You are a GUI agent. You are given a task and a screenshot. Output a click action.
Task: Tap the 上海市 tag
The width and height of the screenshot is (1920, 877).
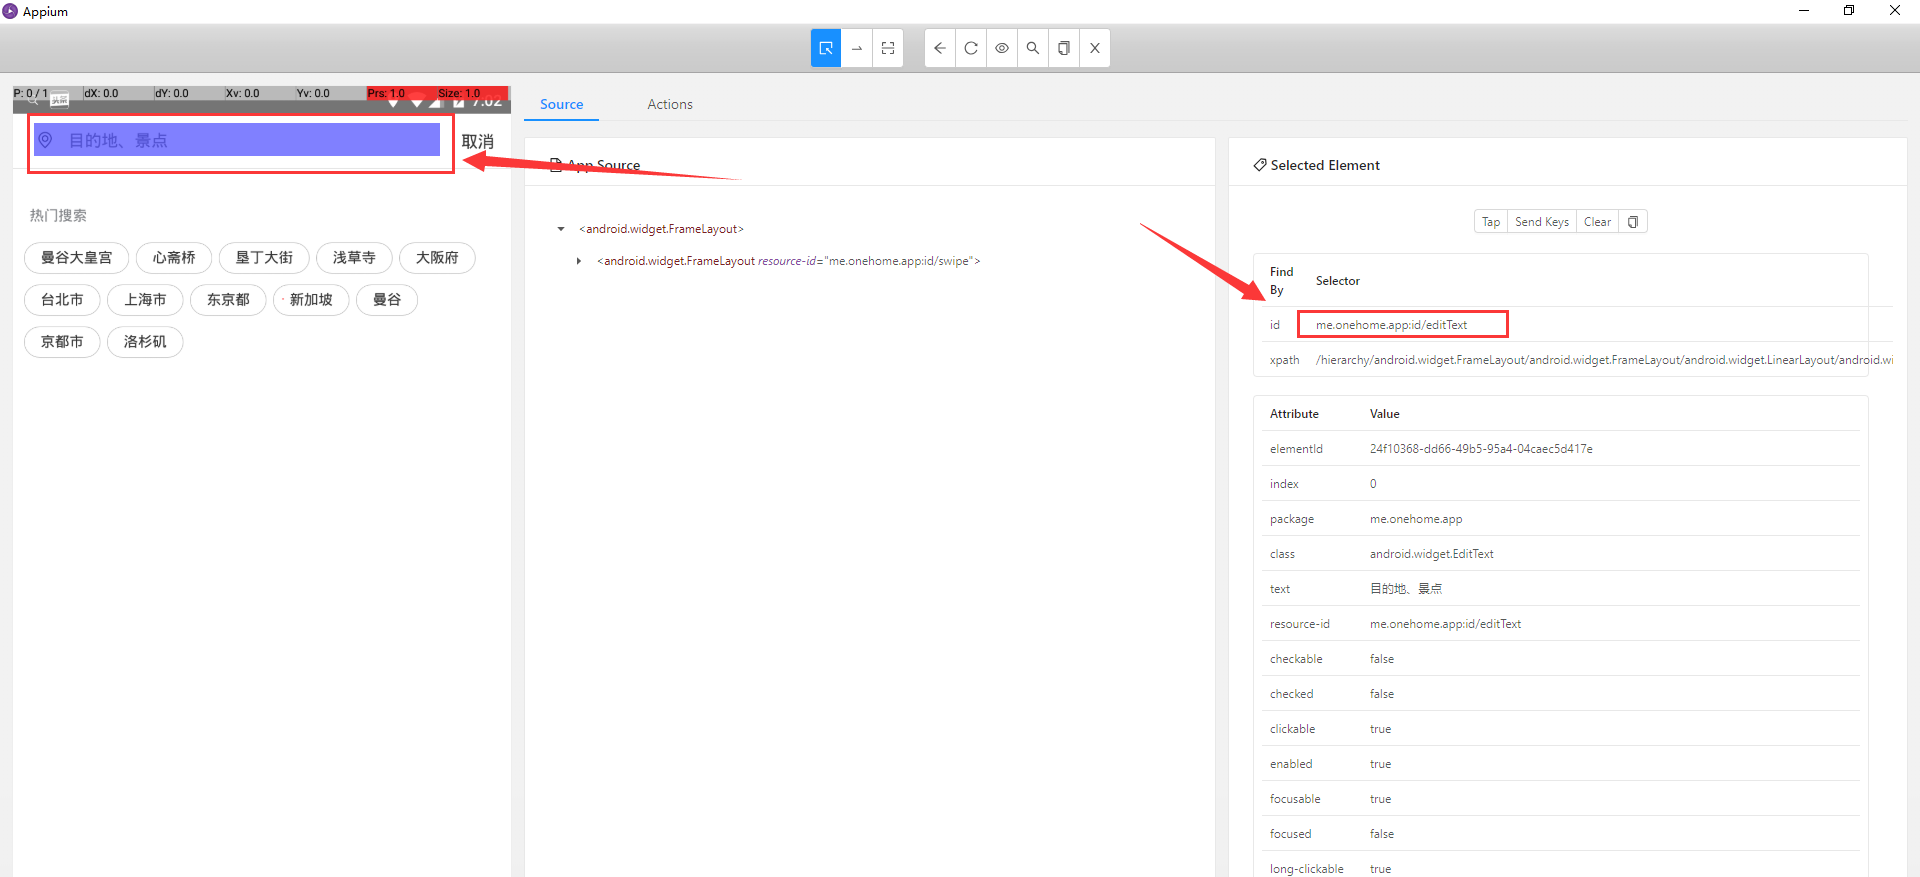145,300
